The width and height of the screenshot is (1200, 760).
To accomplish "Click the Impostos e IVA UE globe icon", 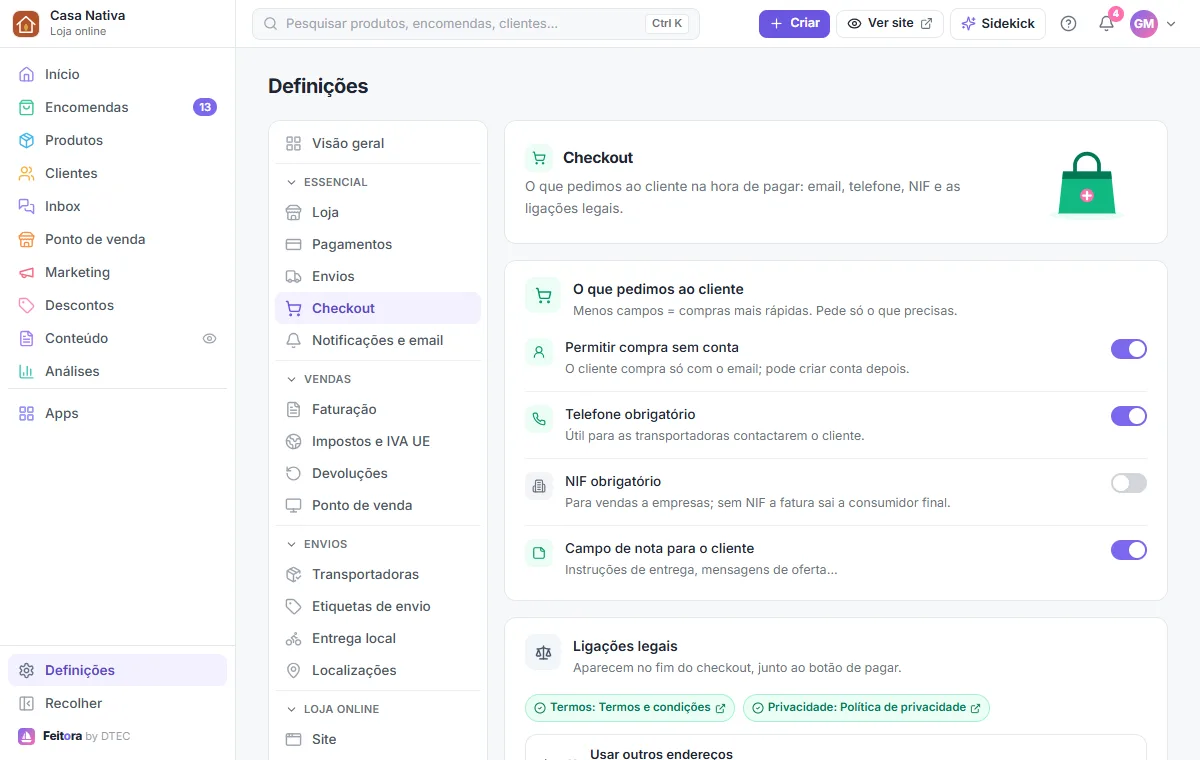I will (x=293, y=441).
